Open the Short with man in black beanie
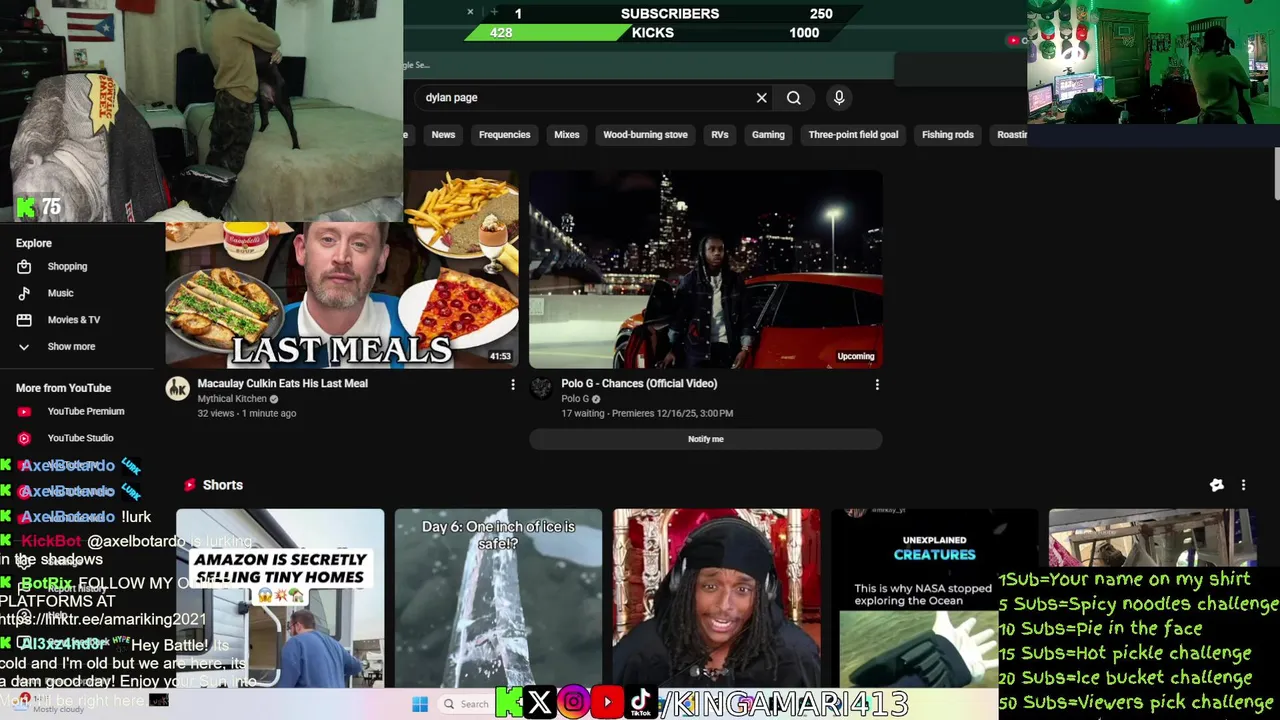Screen dimensions: 1280x720 [x=716, y=598]
